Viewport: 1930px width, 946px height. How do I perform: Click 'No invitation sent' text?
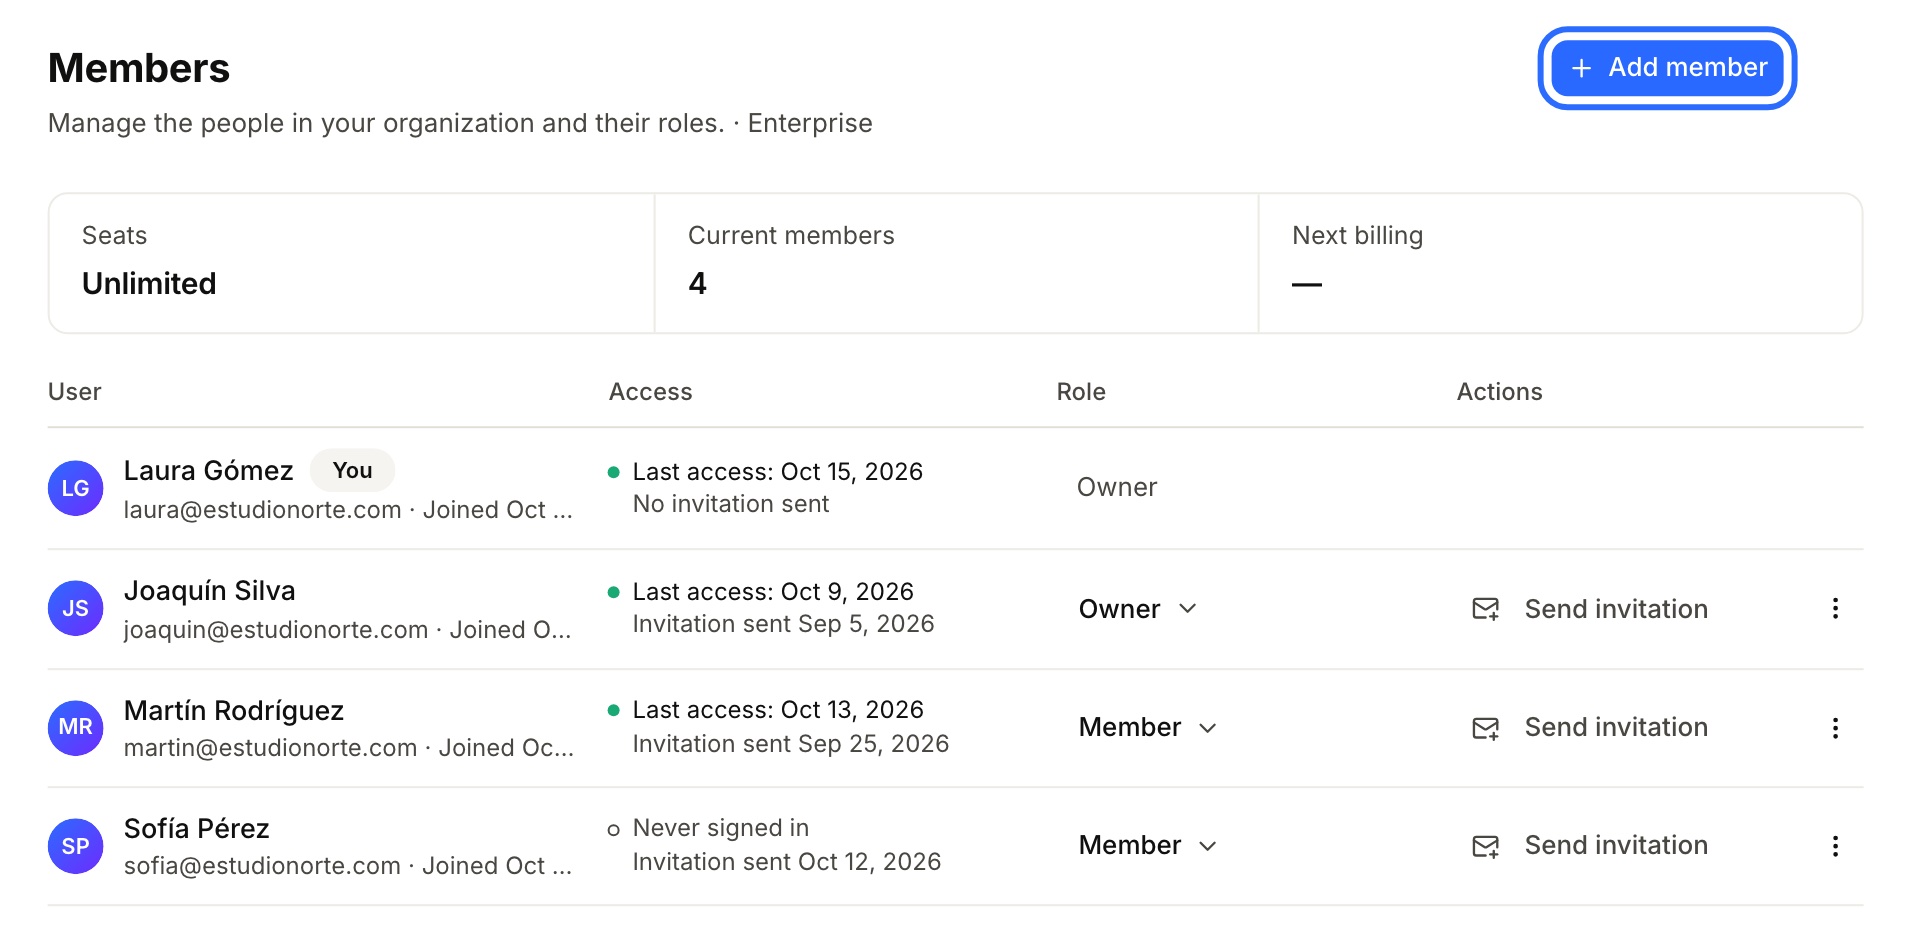click(x=731, y=504)
